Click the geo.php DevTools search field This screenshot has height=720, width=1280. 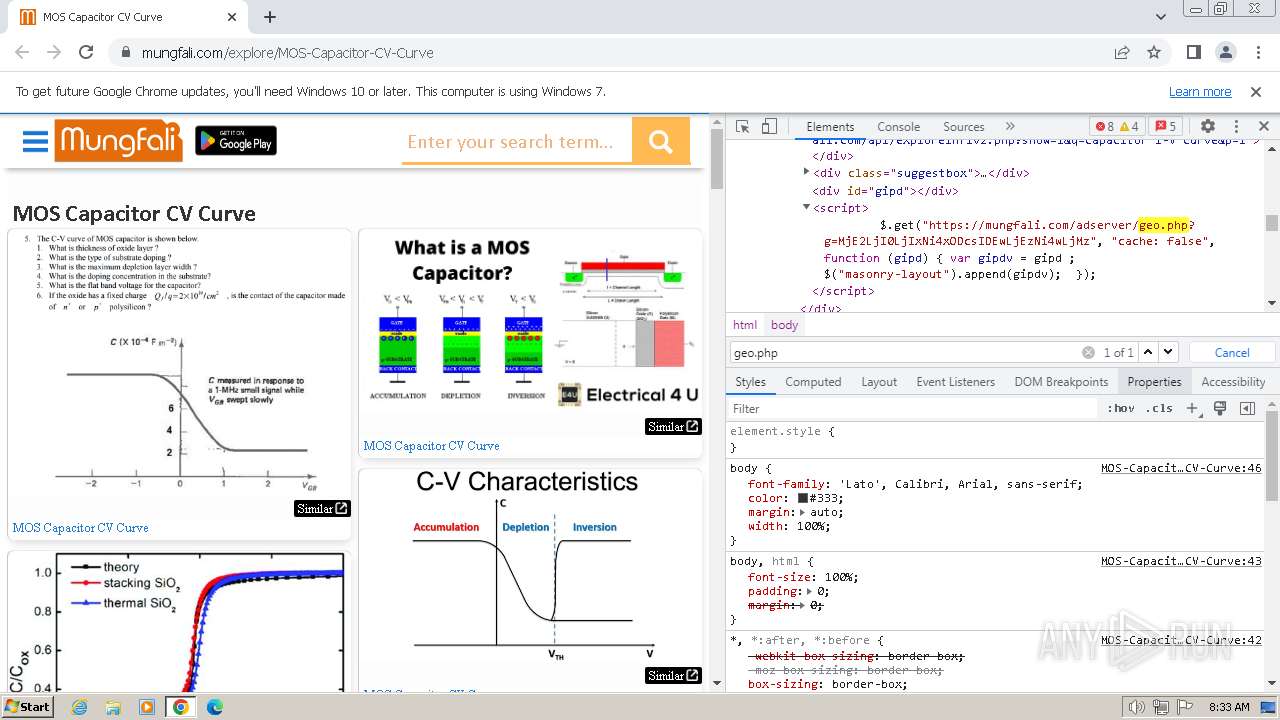click(905, 352)
